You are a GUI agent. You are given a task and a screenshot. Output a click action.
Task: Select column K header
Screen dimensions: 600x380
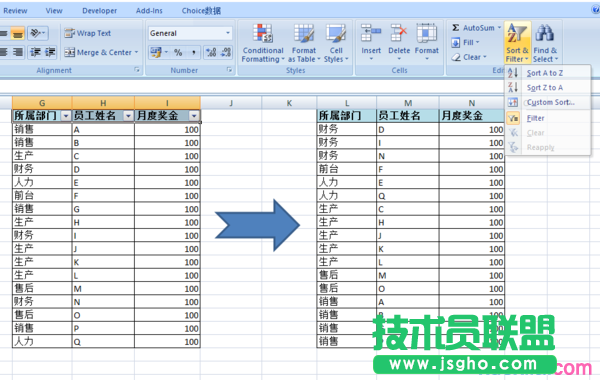[289, 103]
